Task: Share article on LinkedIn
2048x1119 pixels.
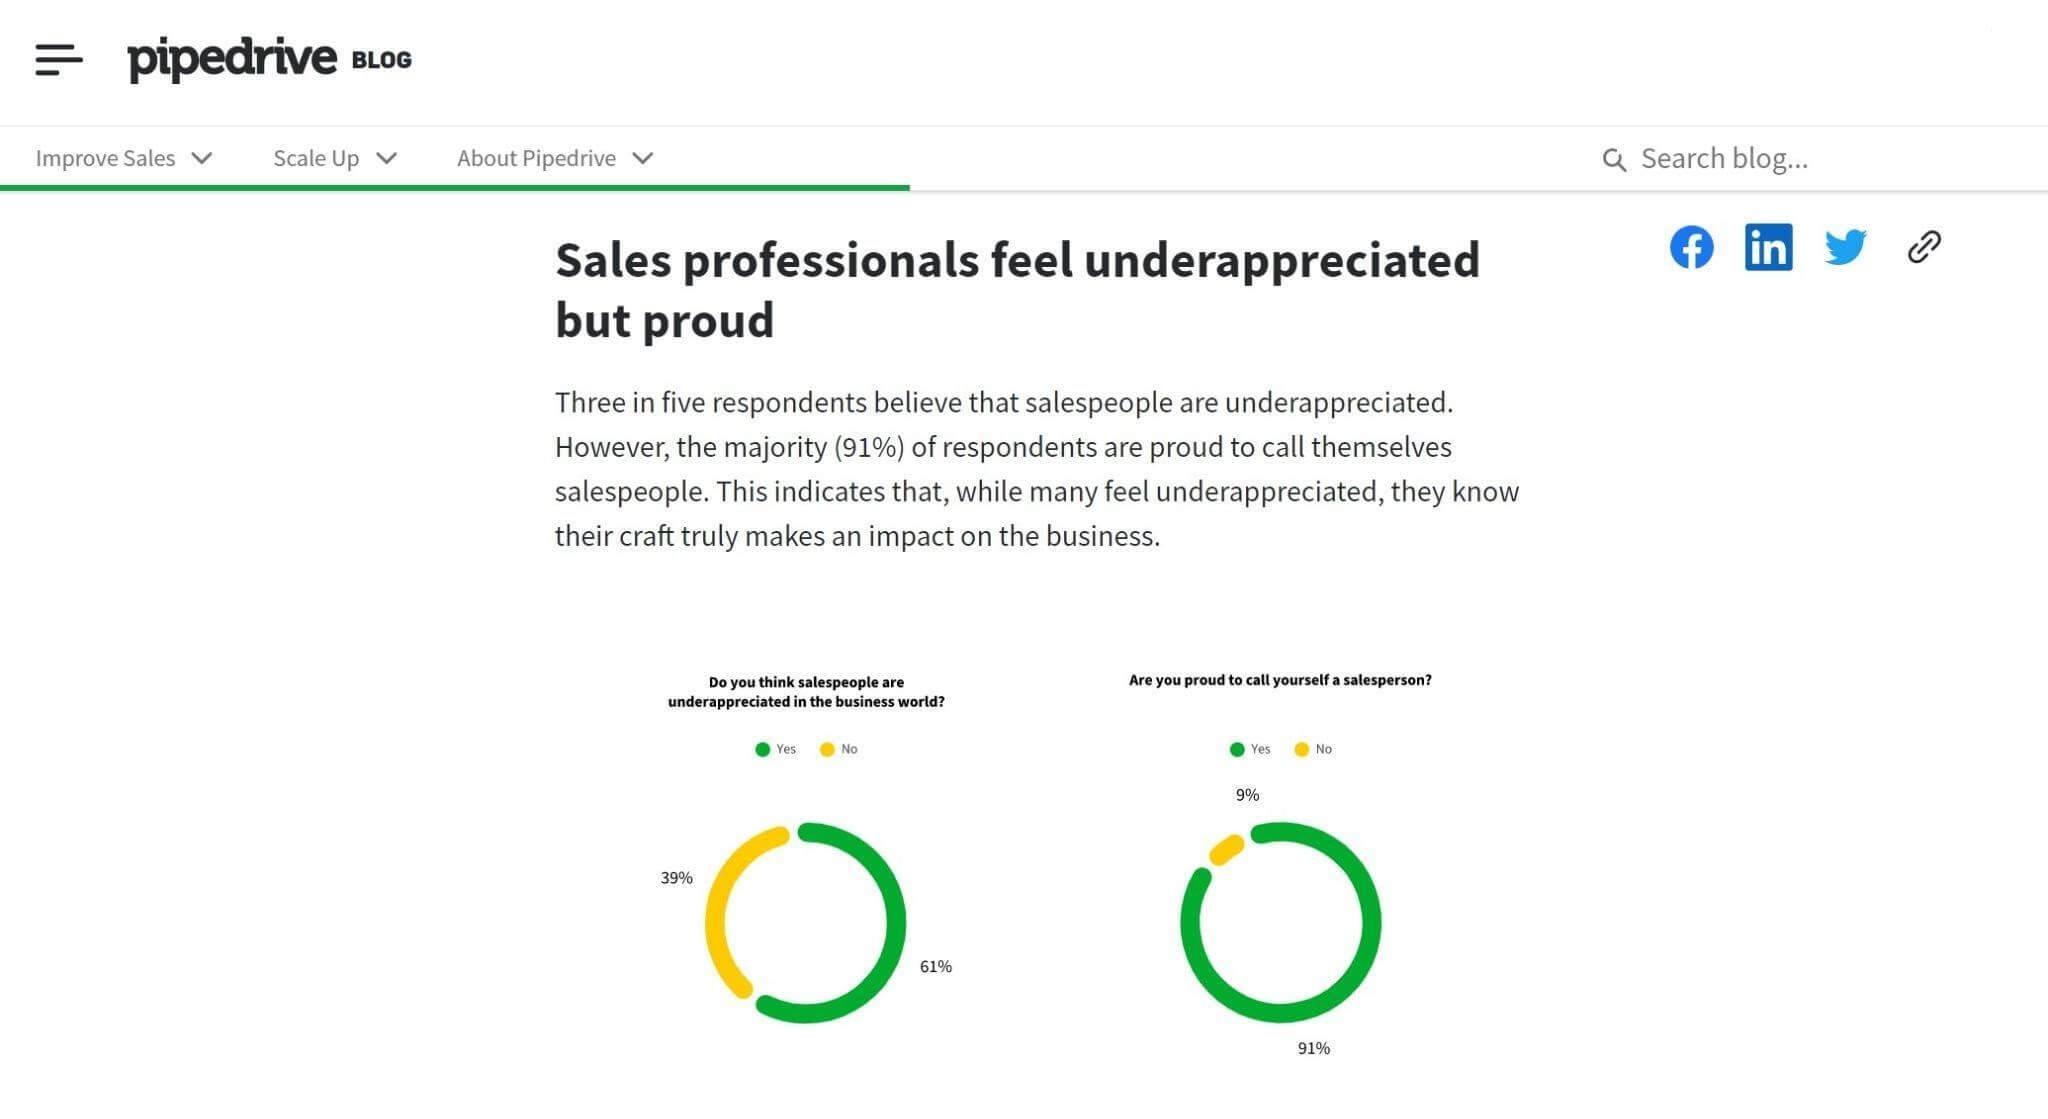Action: pos(1768,247)
